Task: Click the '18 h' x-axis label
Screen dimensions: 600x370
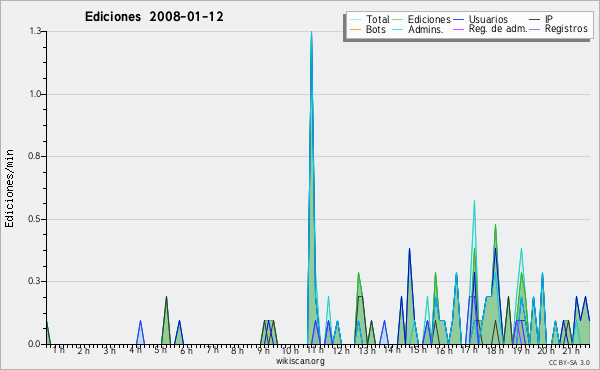Action: [496, 350]
